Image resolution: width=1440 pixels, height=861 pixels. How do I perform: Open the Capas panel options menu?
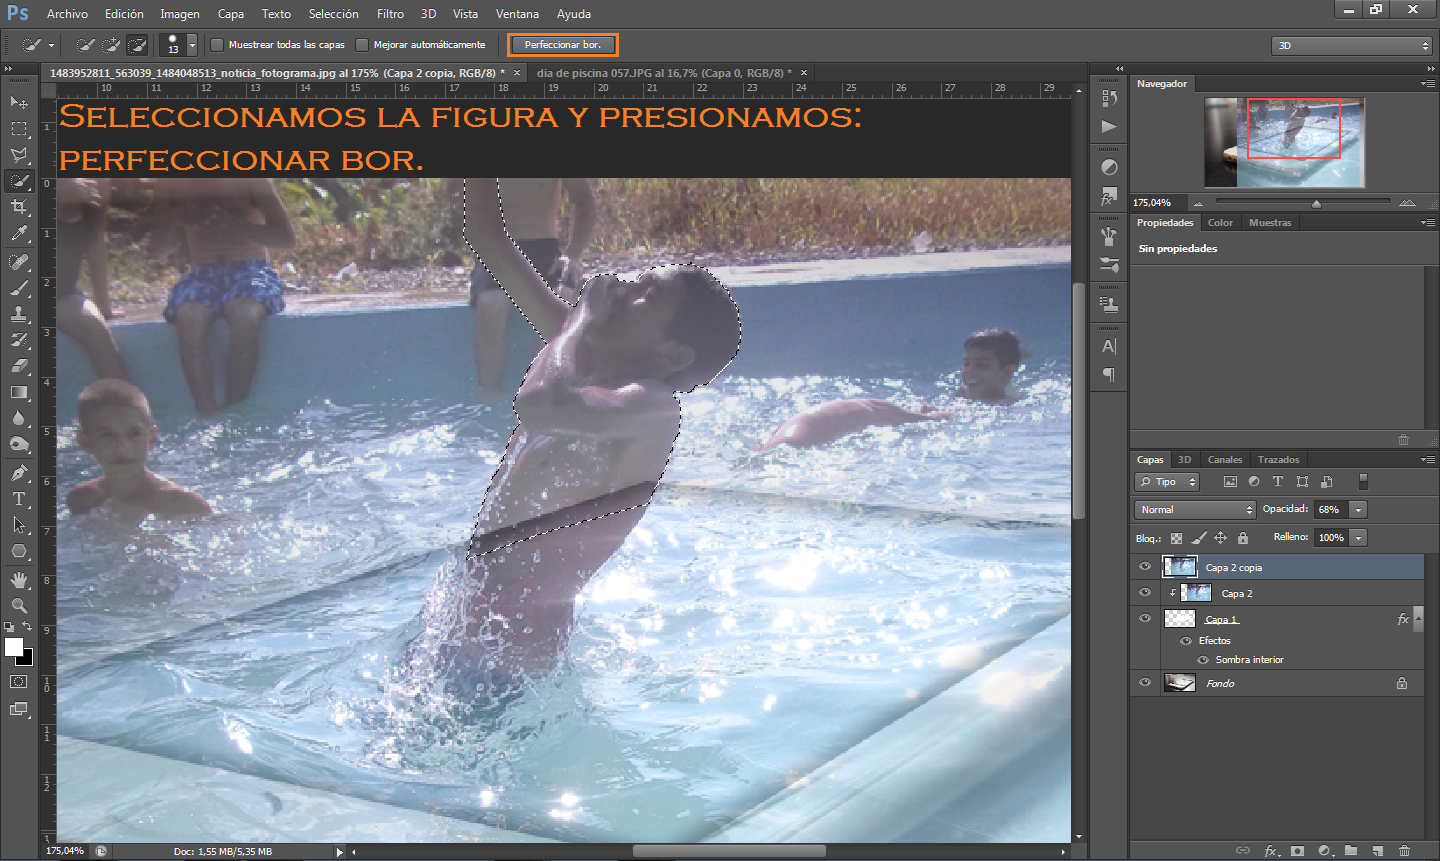tap(1428, 460)
